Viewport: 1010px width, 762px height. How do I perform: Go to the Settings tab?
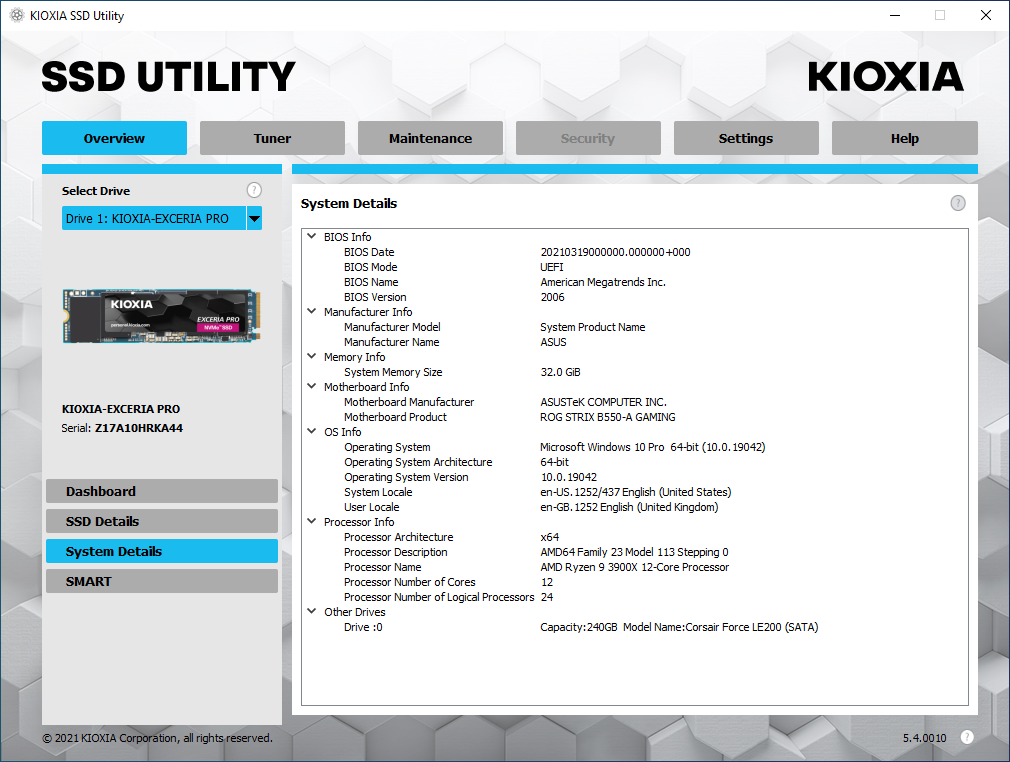pos(746,138)
